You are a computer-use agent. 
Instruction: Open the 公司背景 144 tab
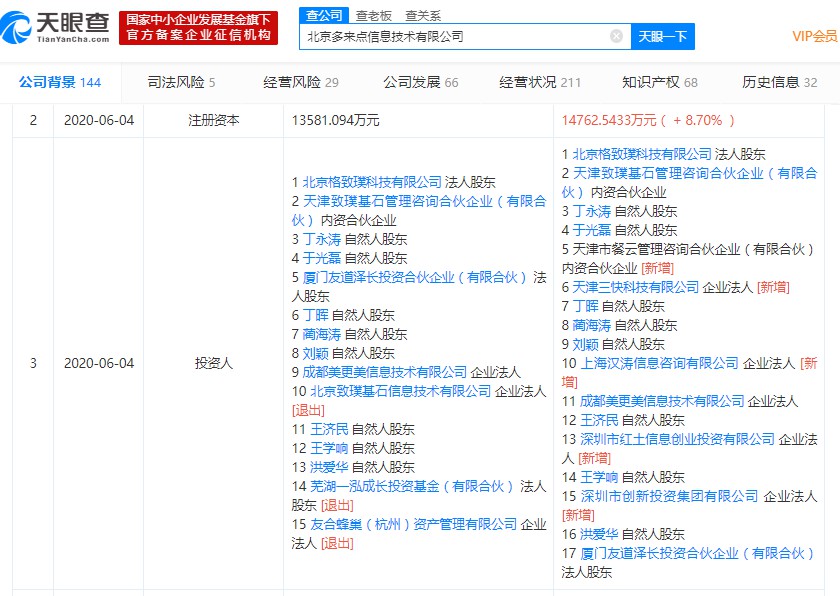tap(60, 82)
